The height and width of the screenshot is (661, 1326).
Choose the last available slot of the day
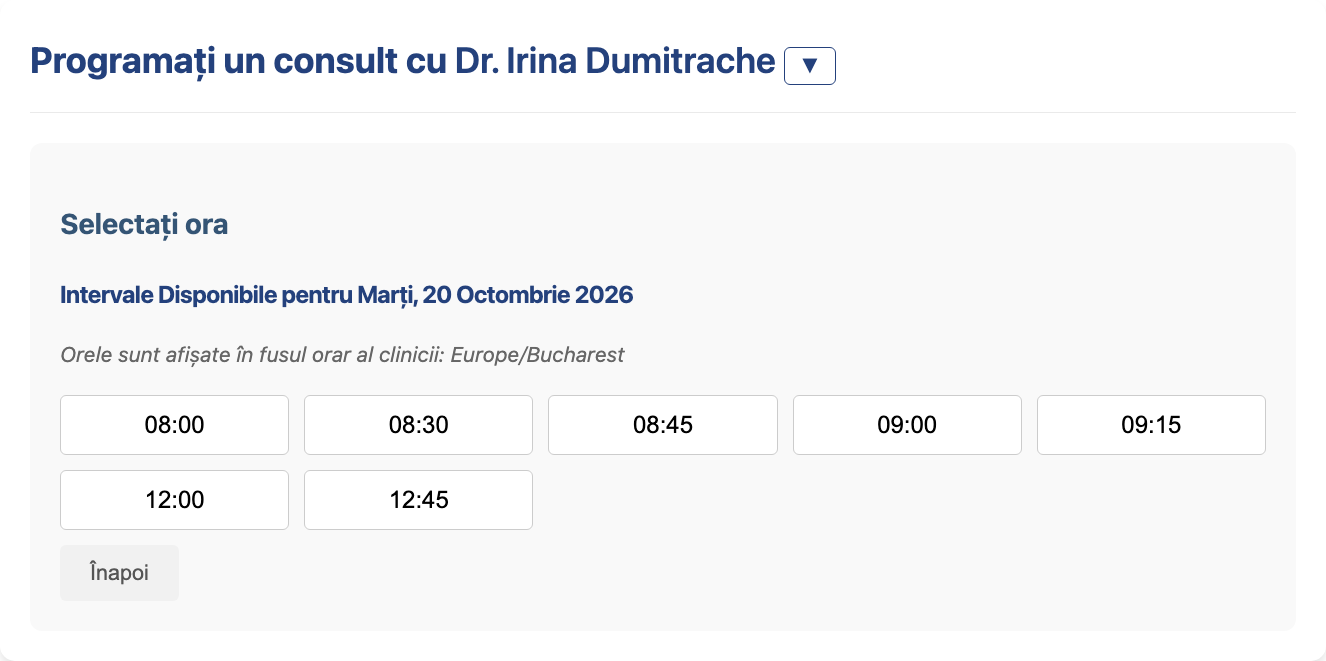(x=418, y=500)
